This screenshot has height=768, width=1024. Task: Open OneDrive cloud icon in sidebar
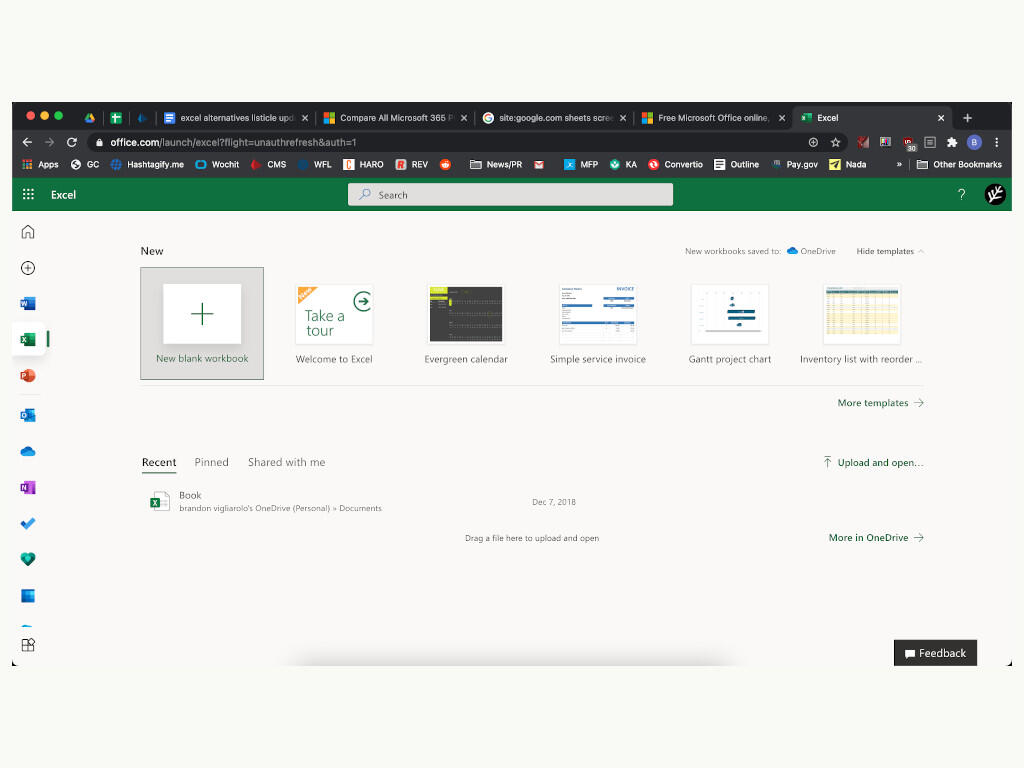(x=27, y=451)
